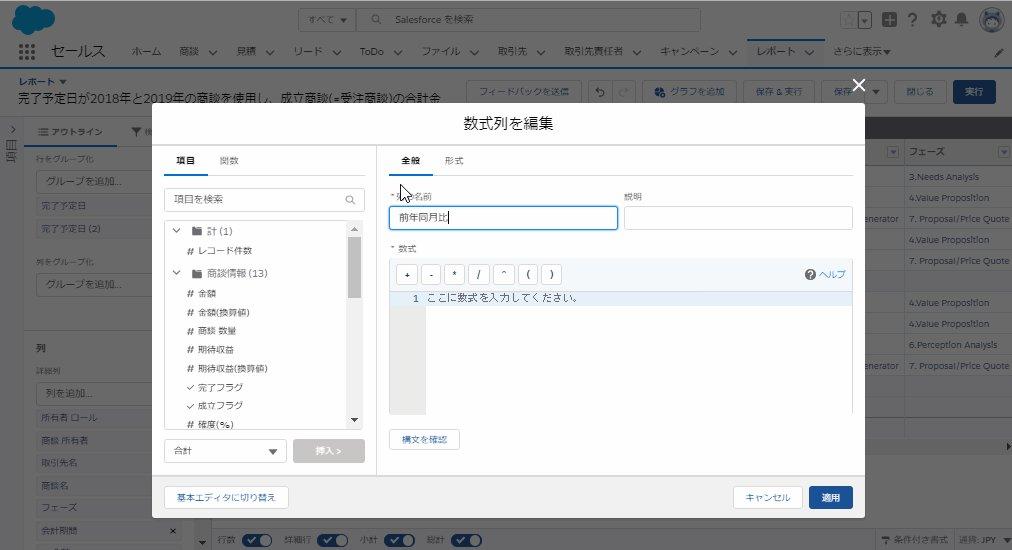The height and width of the screenshot is (550, 1012).
Task: Click the Salesforce global search box
Action: tap(528, 20)
